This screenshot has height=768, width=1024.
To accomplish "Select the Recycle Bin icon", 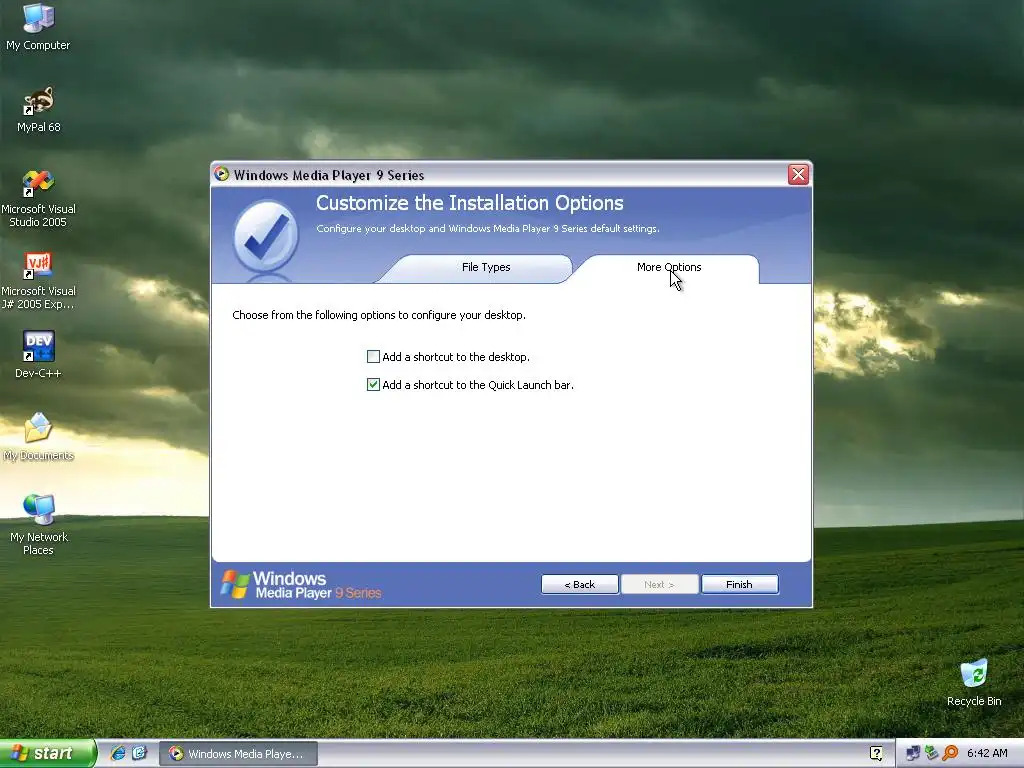I will pos(974,682).
